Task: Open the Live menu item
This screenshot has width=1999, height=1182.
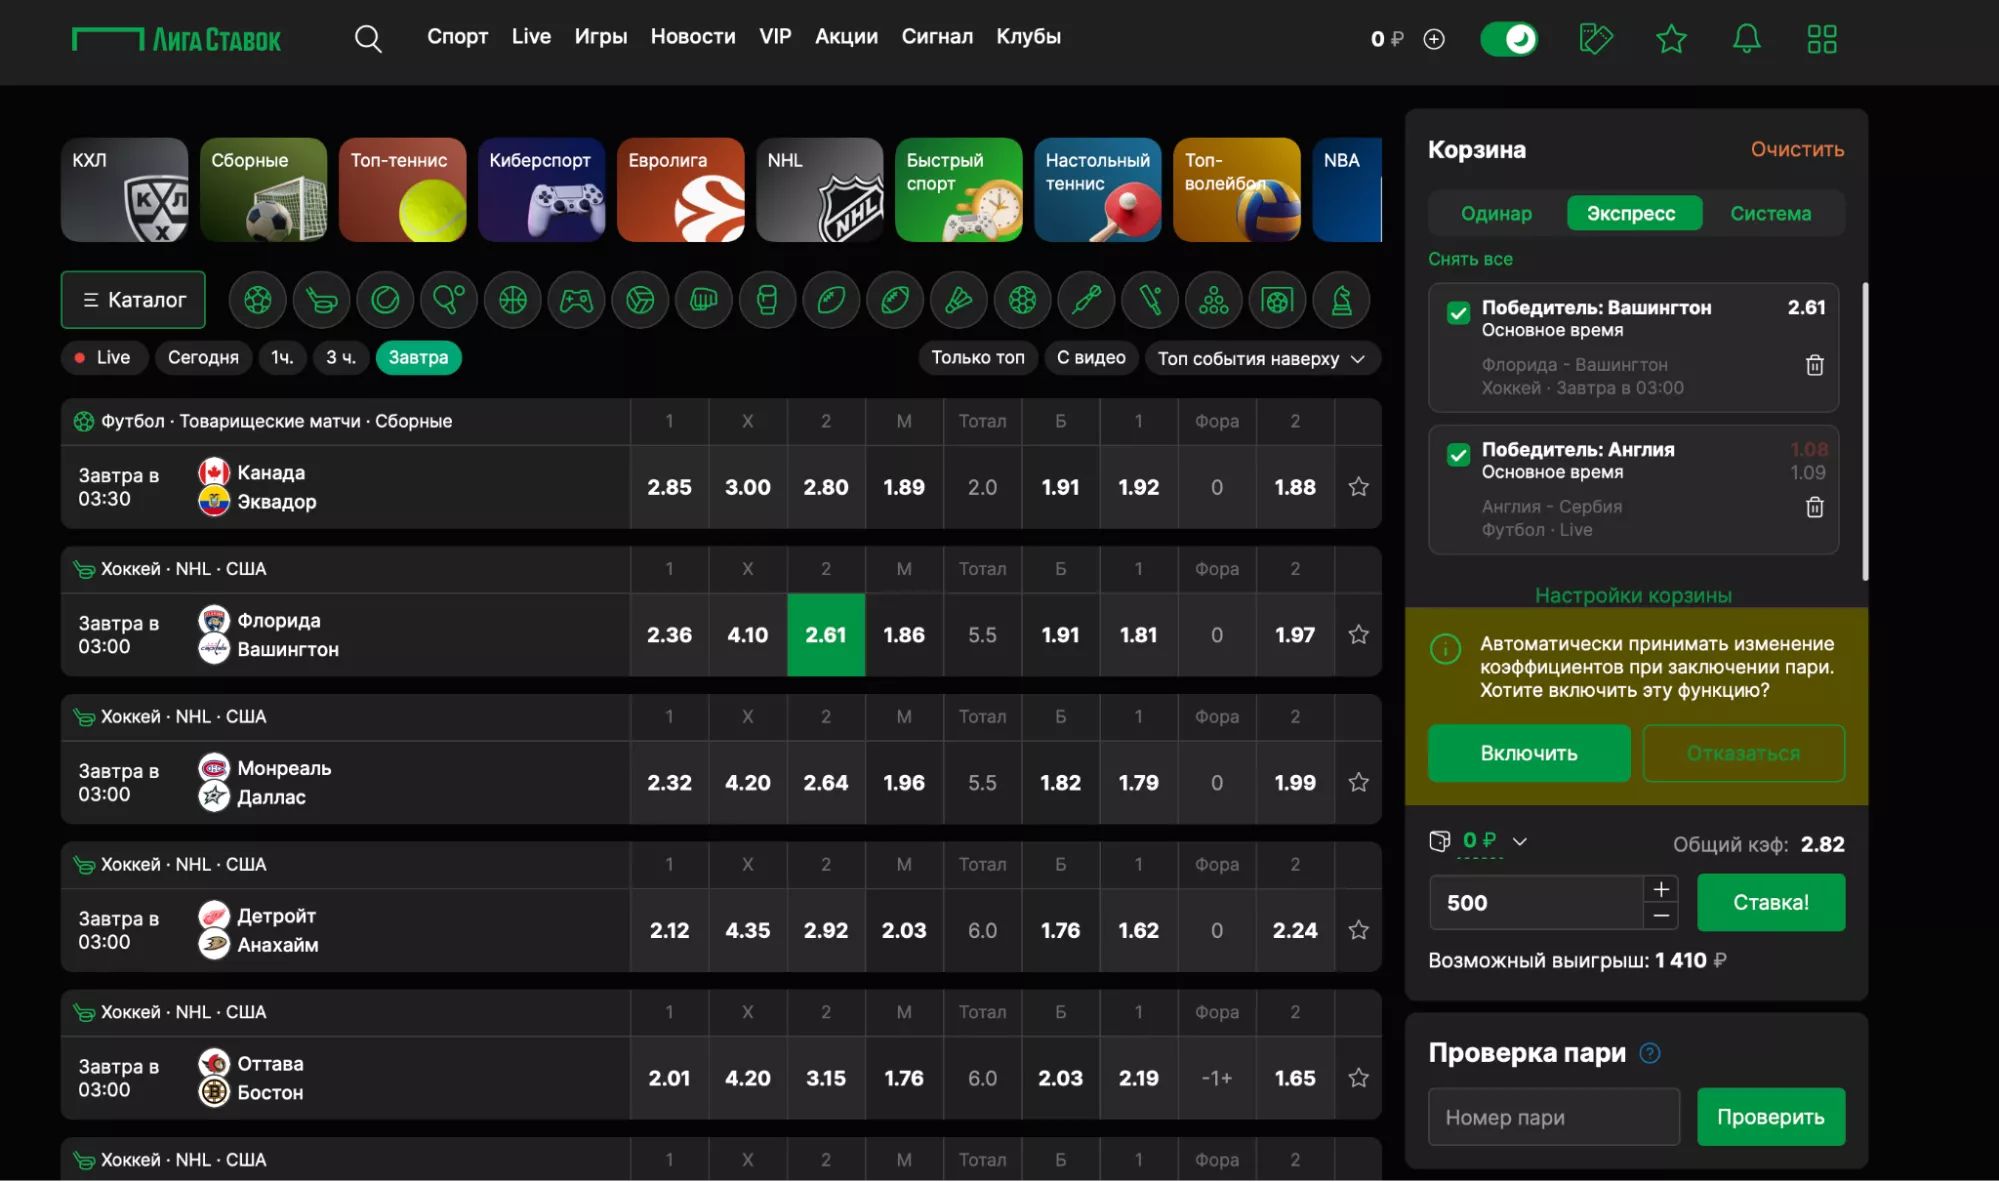Action: tap(531, 36)
